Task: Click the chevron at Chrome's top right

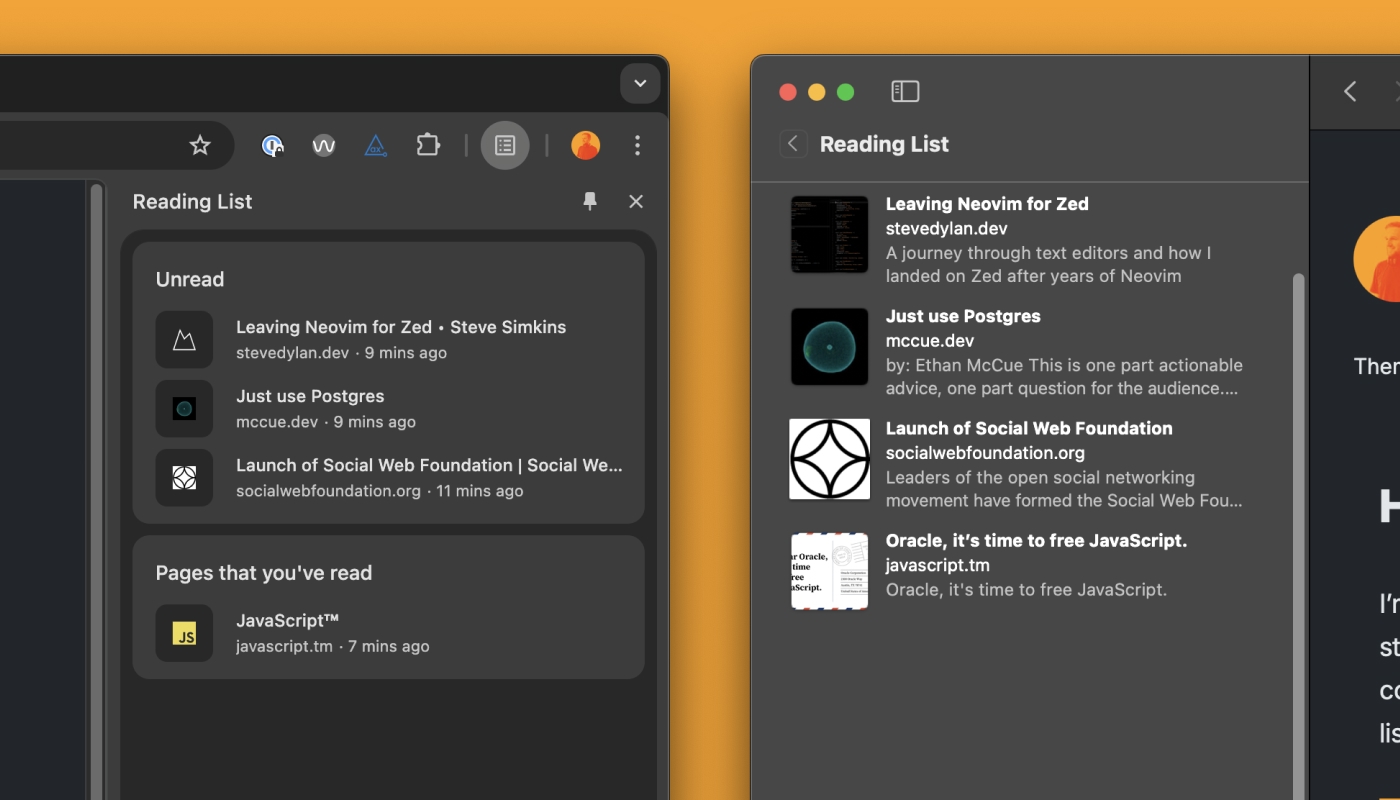Action: tap(640, 83)
